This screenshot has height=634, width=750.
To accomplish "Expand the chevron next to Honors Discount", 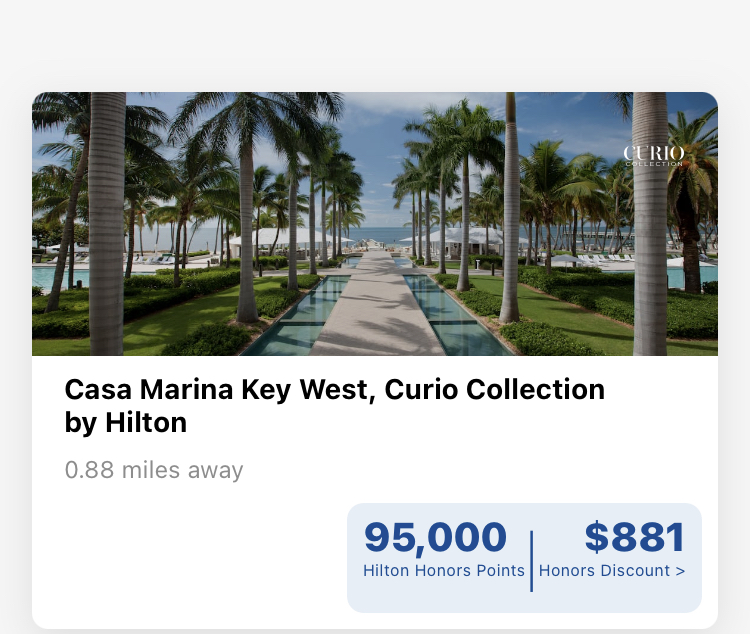I will click(x=681, y=571).
